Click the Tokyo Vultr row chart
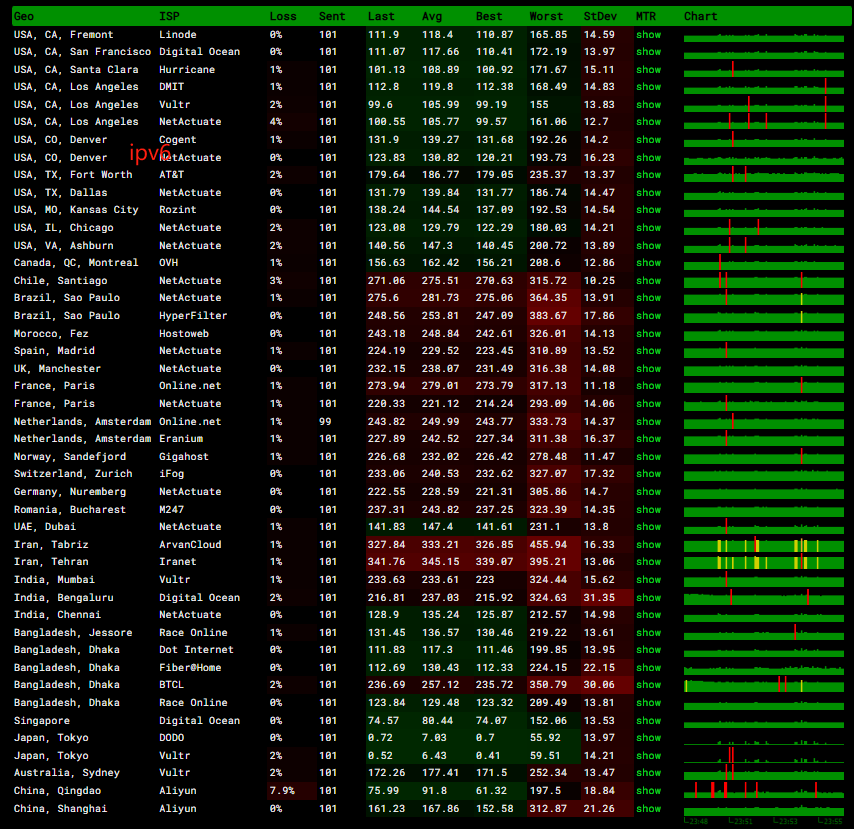Viewport: 854px width, 829px height. coord(764,755)
